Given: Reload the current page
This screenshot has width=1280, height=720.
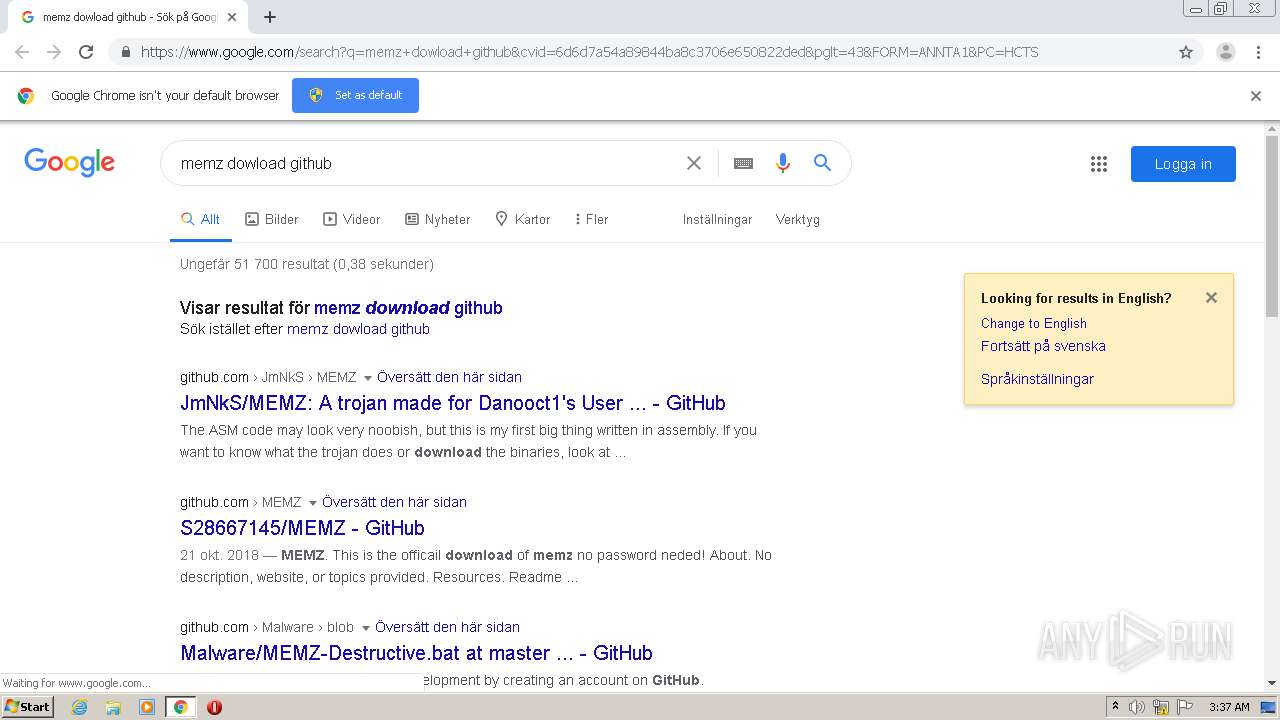Looking at the screenshot, I should point(86,52).
